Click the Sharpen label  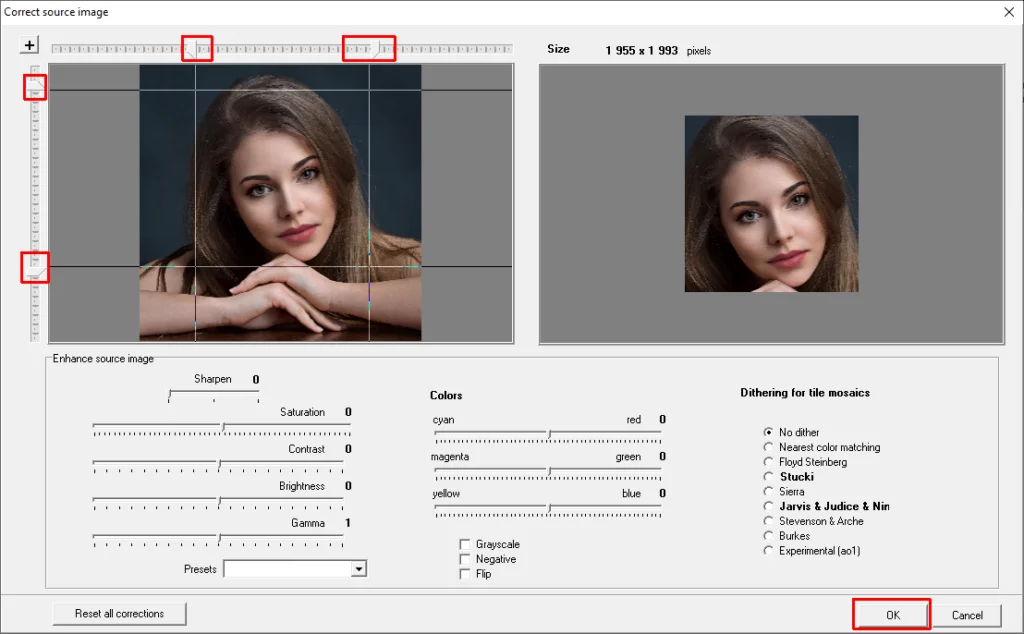pyautogui.click(x=212, y=379)
